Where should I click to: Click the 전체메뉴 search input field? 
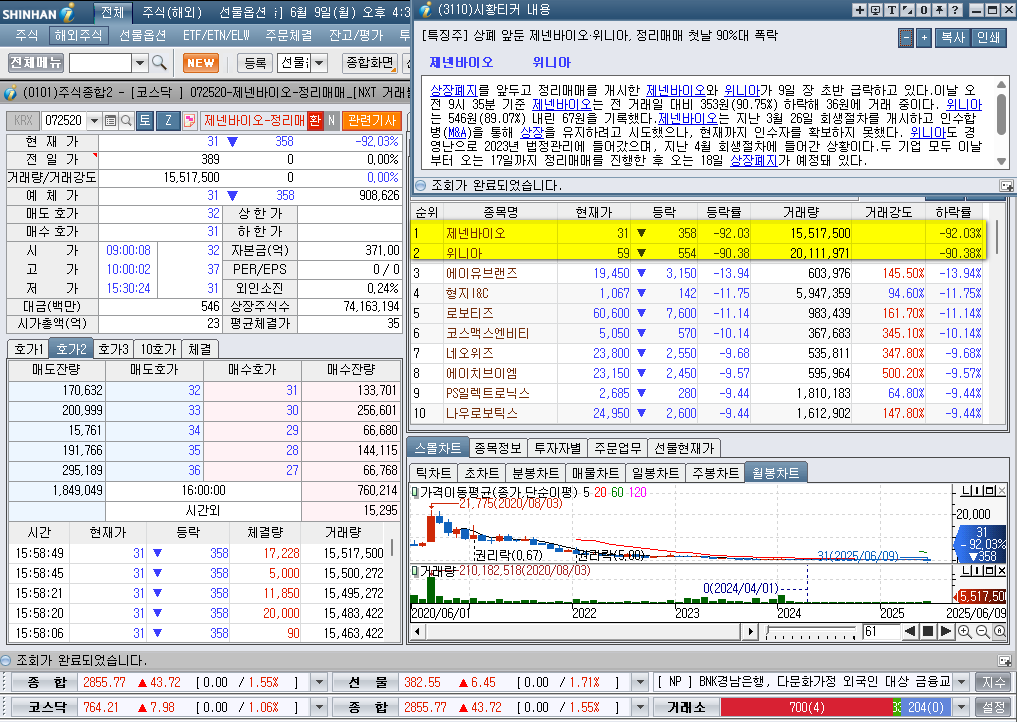click(x=101, y=64)
